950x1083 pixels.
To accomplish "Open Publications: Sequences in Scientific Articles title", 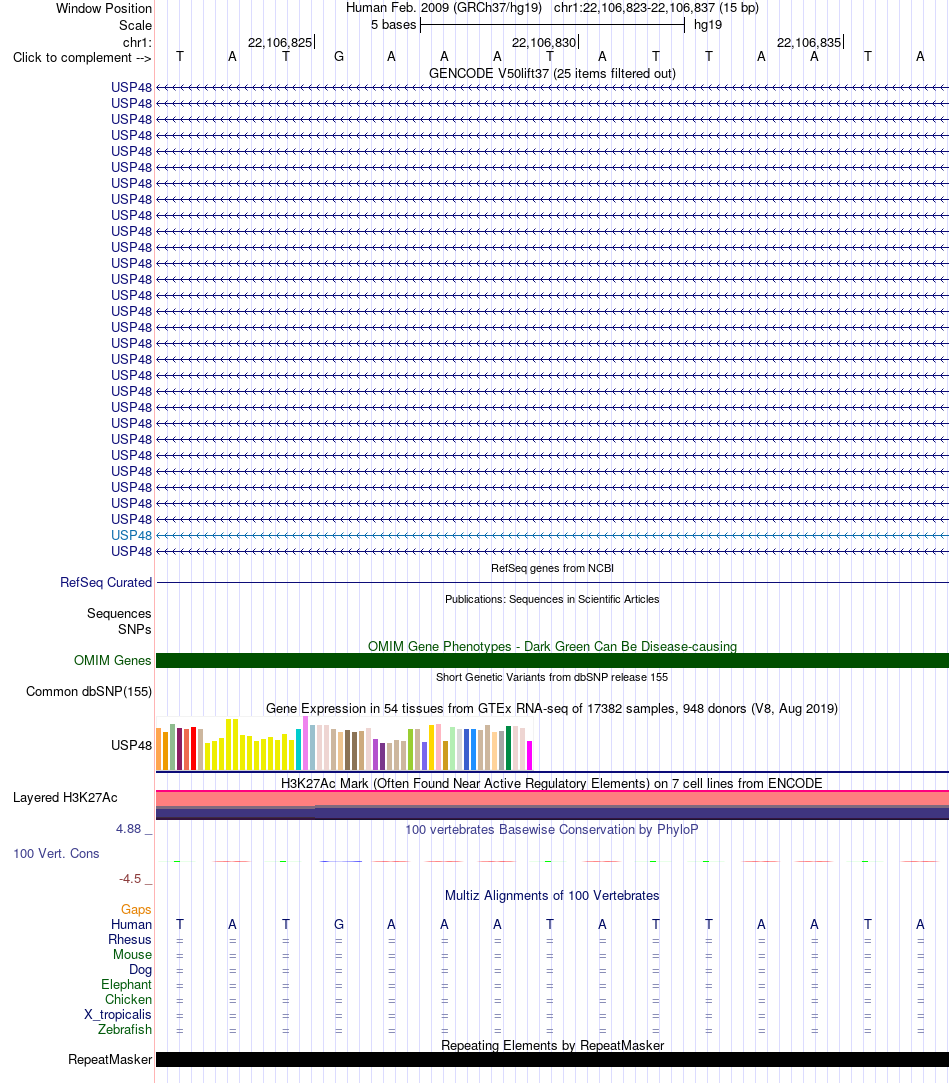I will point(552,600).
